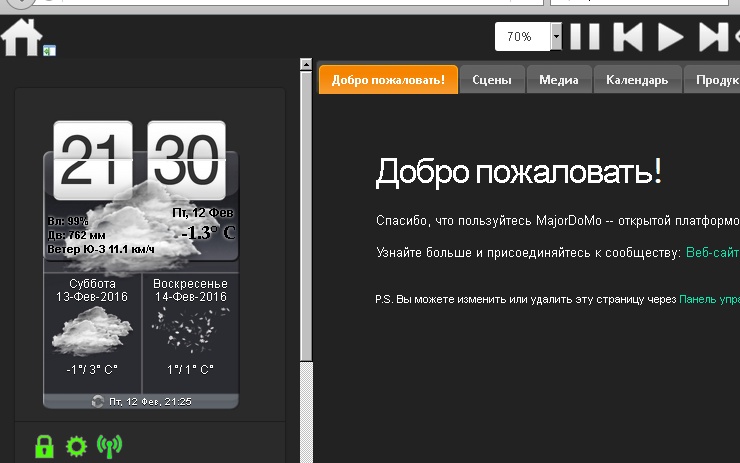Open the Календарь tab
Screen dimensions: 740x463
[x=637, y=80]
